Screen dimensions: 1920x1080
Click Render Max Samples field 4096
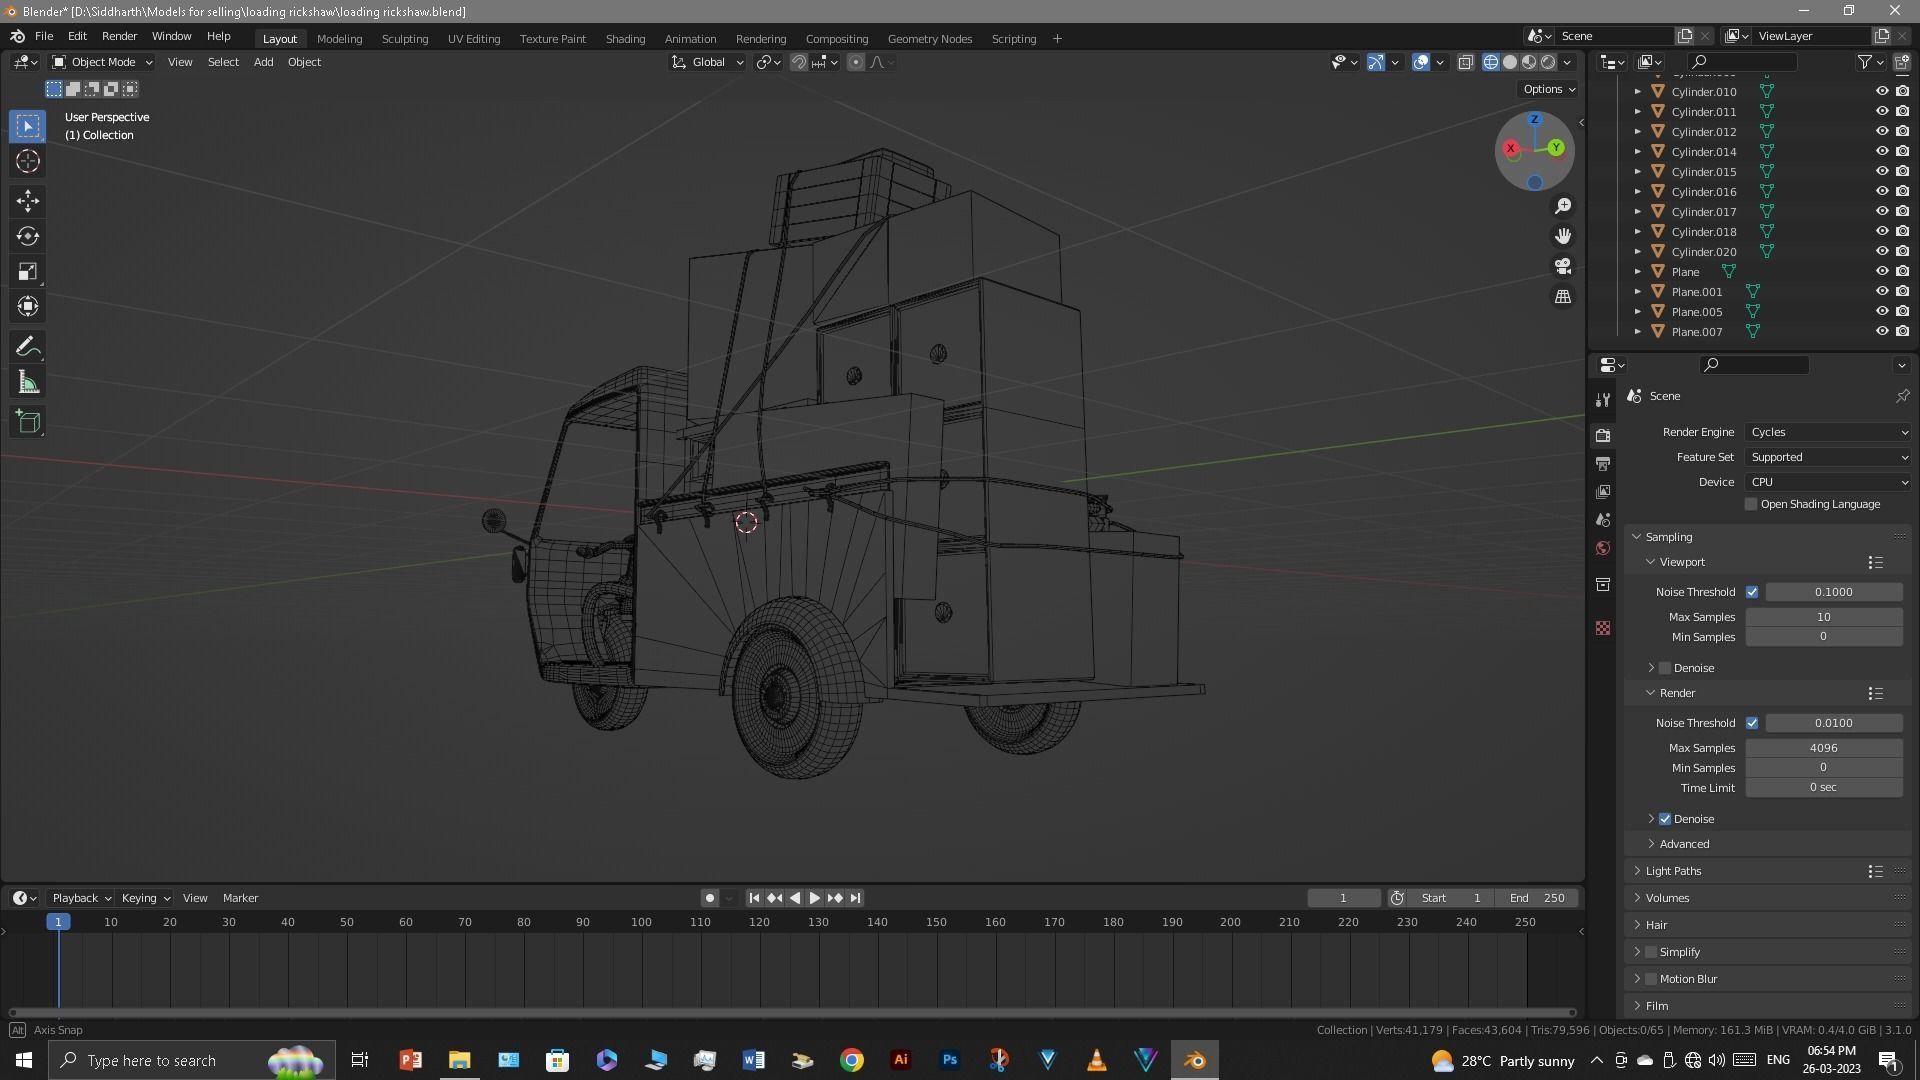1823,748
